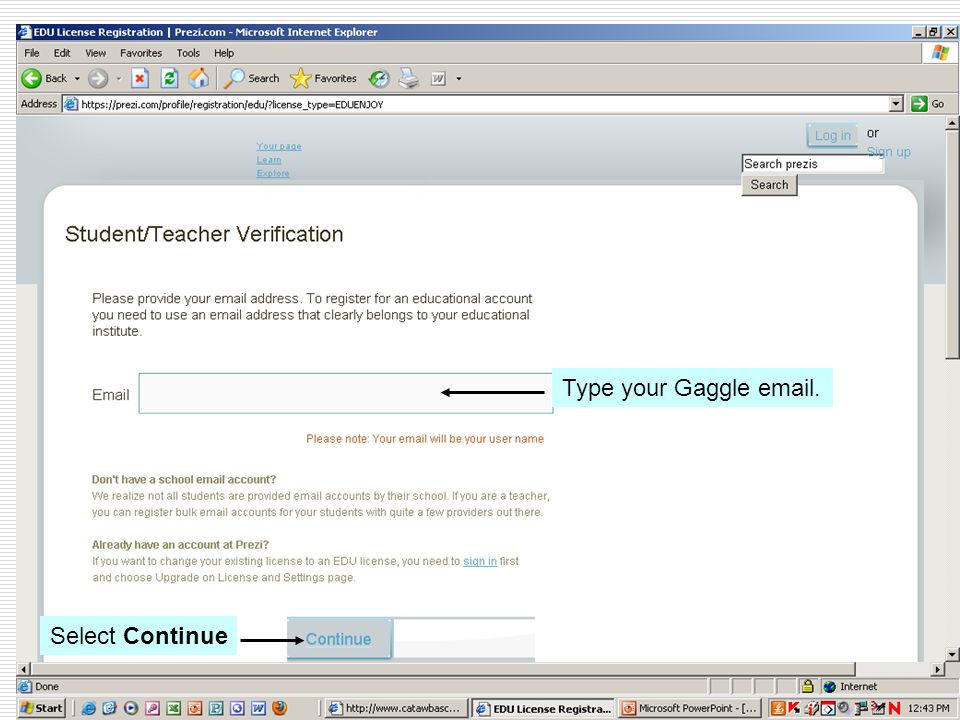Image resolution: width=960 pixels, height=720 pixels.
Task: Click the horizontal scrollbar right arrow
Action: 939,669
